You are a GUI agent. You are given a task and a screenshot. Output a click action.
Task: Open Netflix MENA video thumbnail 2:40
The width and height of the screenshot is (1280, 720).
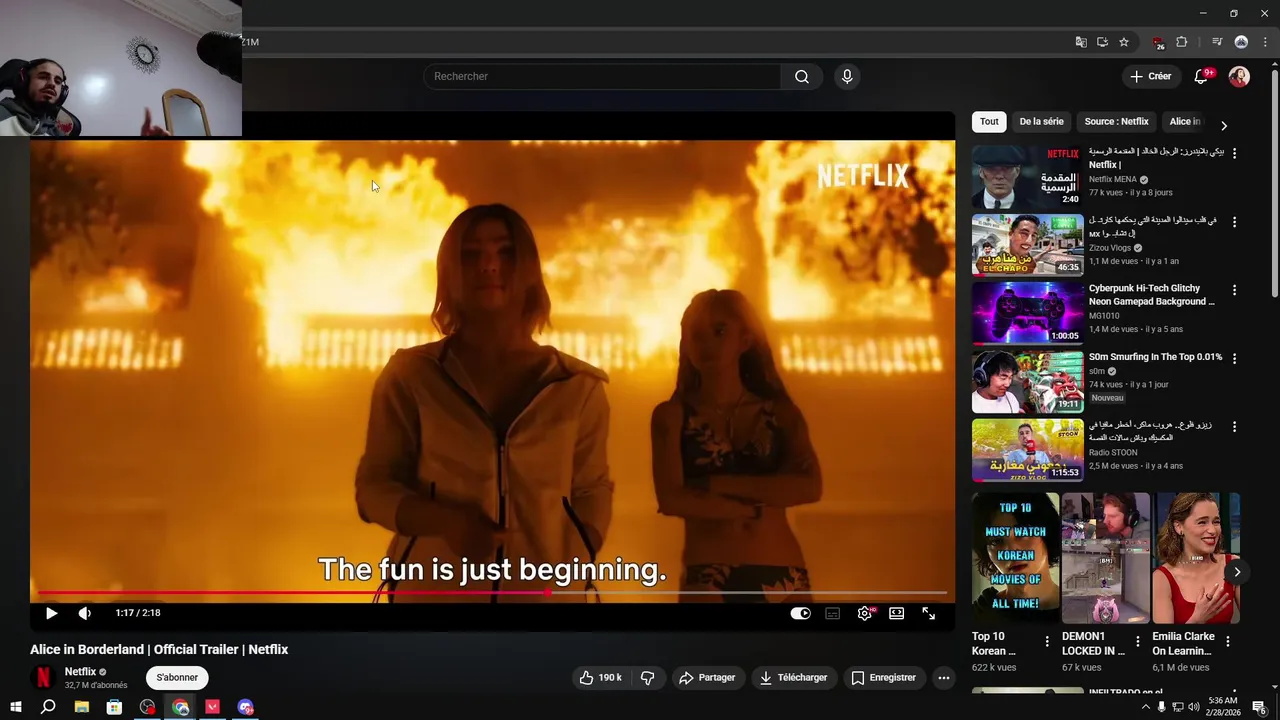(1027, 176)
